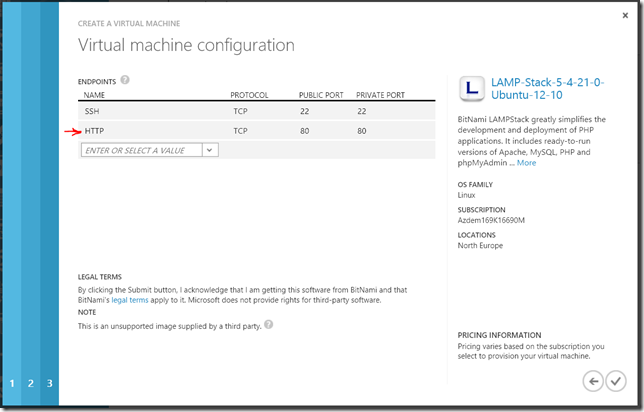
Task: Click the PUBLIC PORT column header
Action: (x=321, y=95)
